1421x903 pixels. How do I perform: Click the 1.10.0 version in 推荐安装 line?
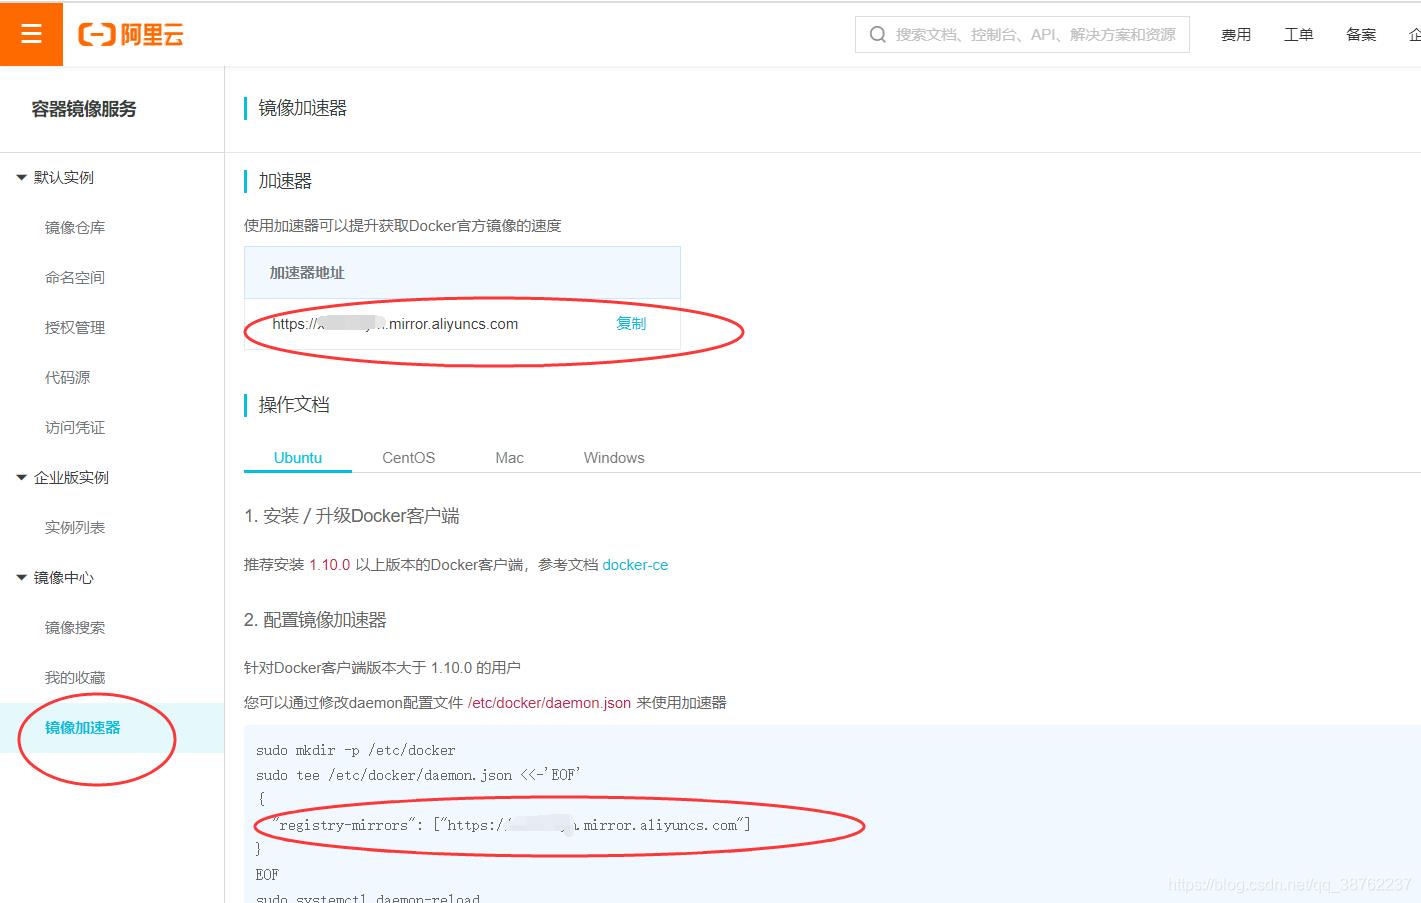(330, 565)
